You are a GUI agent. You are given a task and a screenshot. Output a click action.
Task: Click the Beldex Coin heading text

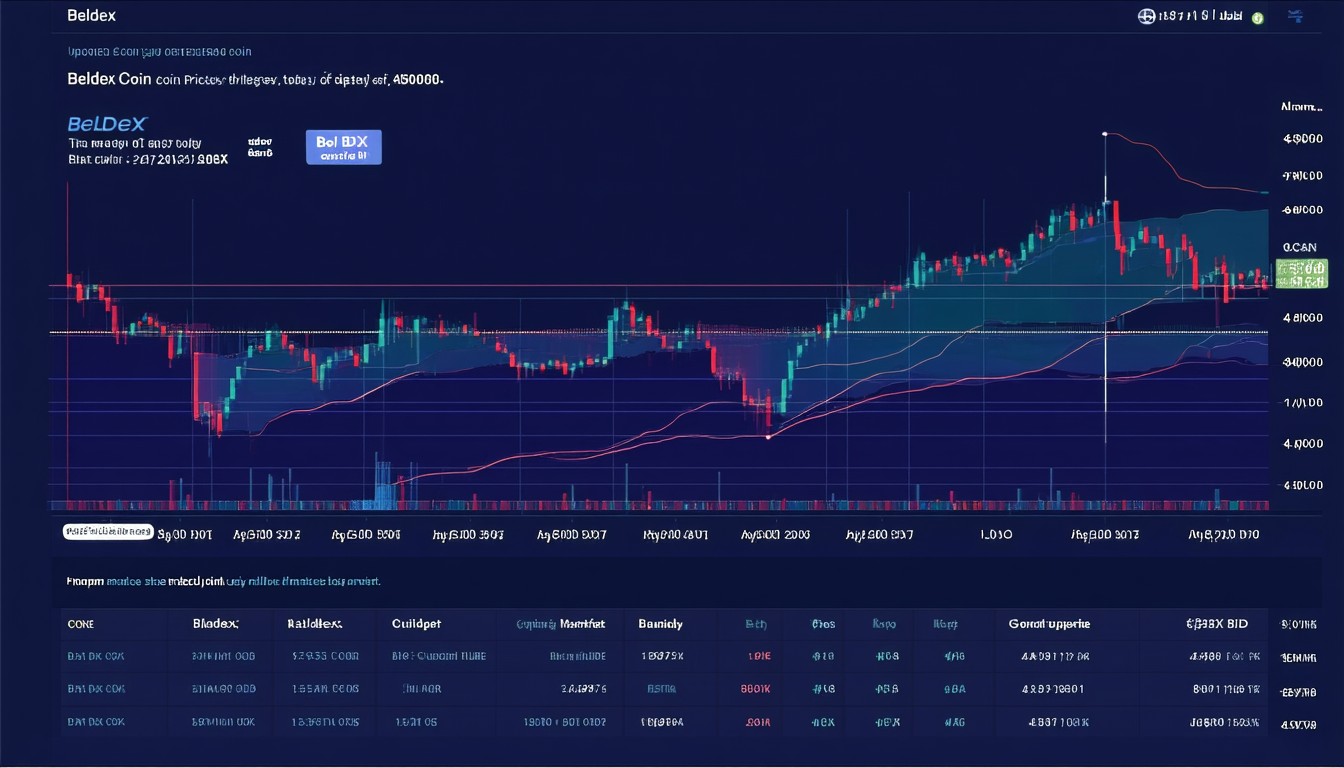tap(109, 78)
